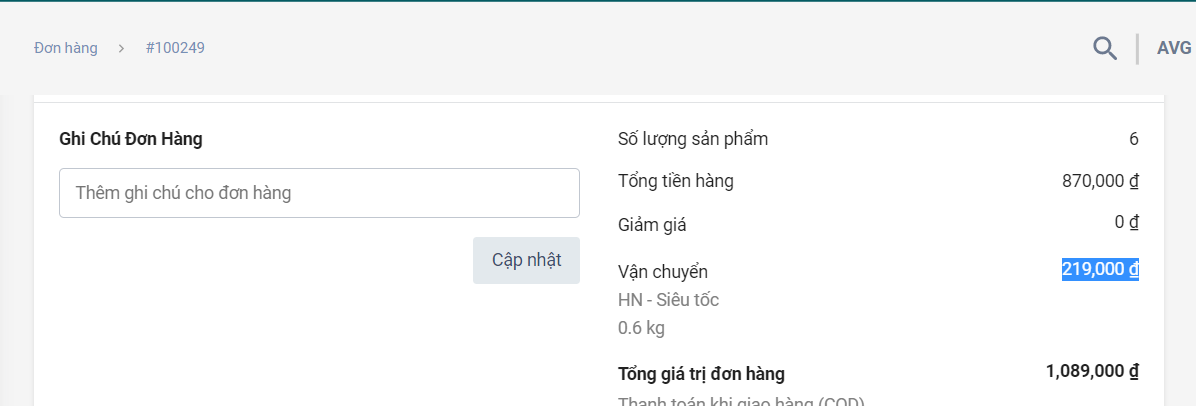The image size is (1196, 406).
Task: Click the Vận chuyển label
Action: click(x=663, y=272)
